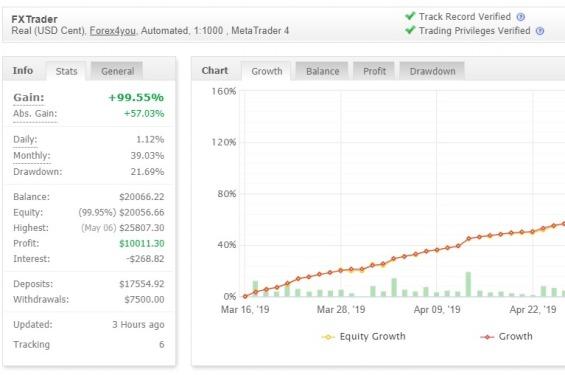Viewport: 565px width, 375px height.
Task: Switch to the Stats tab
Action: coord(66,71)
